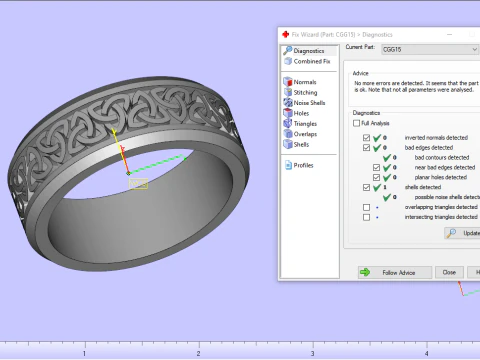Enable overlapping triangles detected checkbox
This screenshot has height=360, width=480.
coord(366,207)
